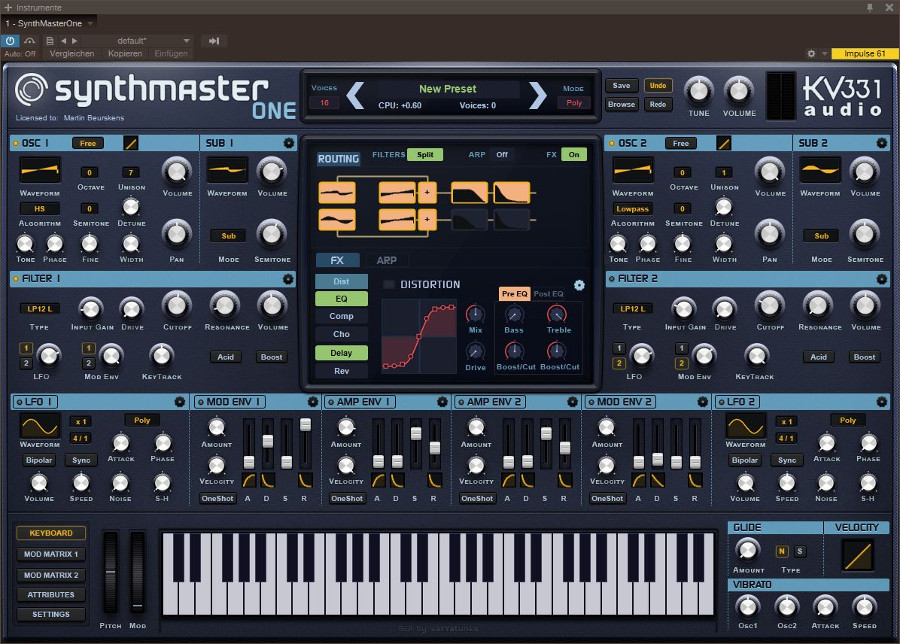Click the host Vergleichen button
This screenshot has height=644, width=900.
(x=72, y=53)
